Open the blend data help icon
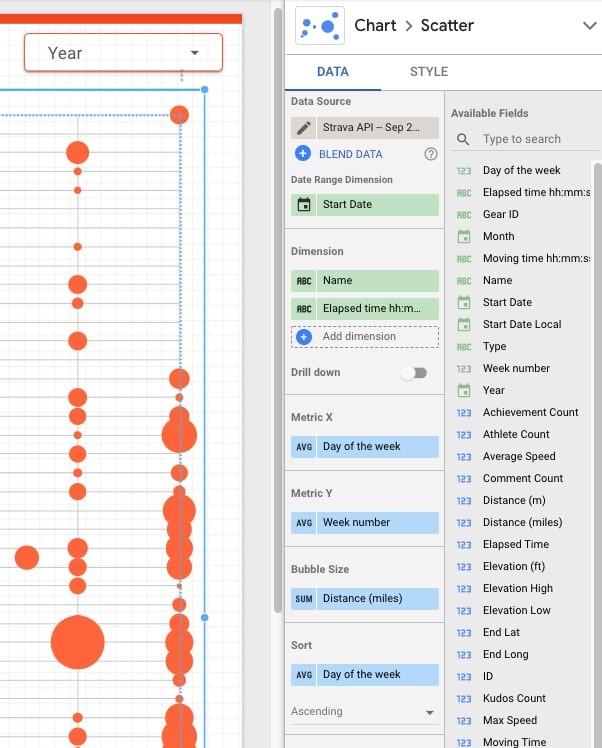This screenshot has width=602, height=748. [x=431, y=154]
